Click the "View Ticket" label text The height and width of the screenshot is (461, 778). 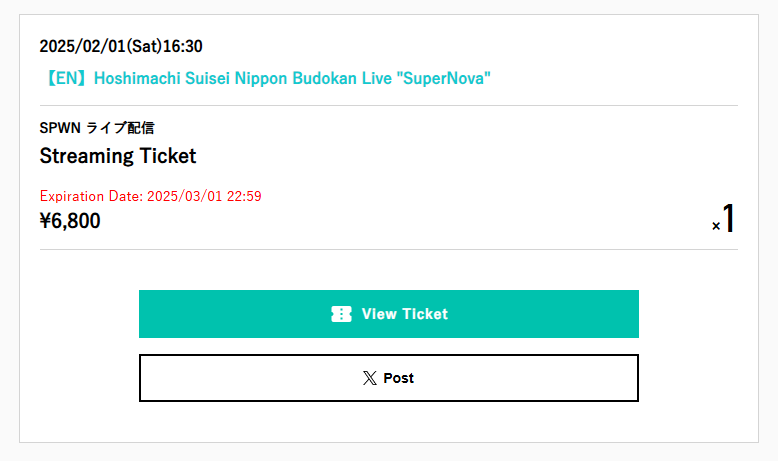(x=405, y=314)
